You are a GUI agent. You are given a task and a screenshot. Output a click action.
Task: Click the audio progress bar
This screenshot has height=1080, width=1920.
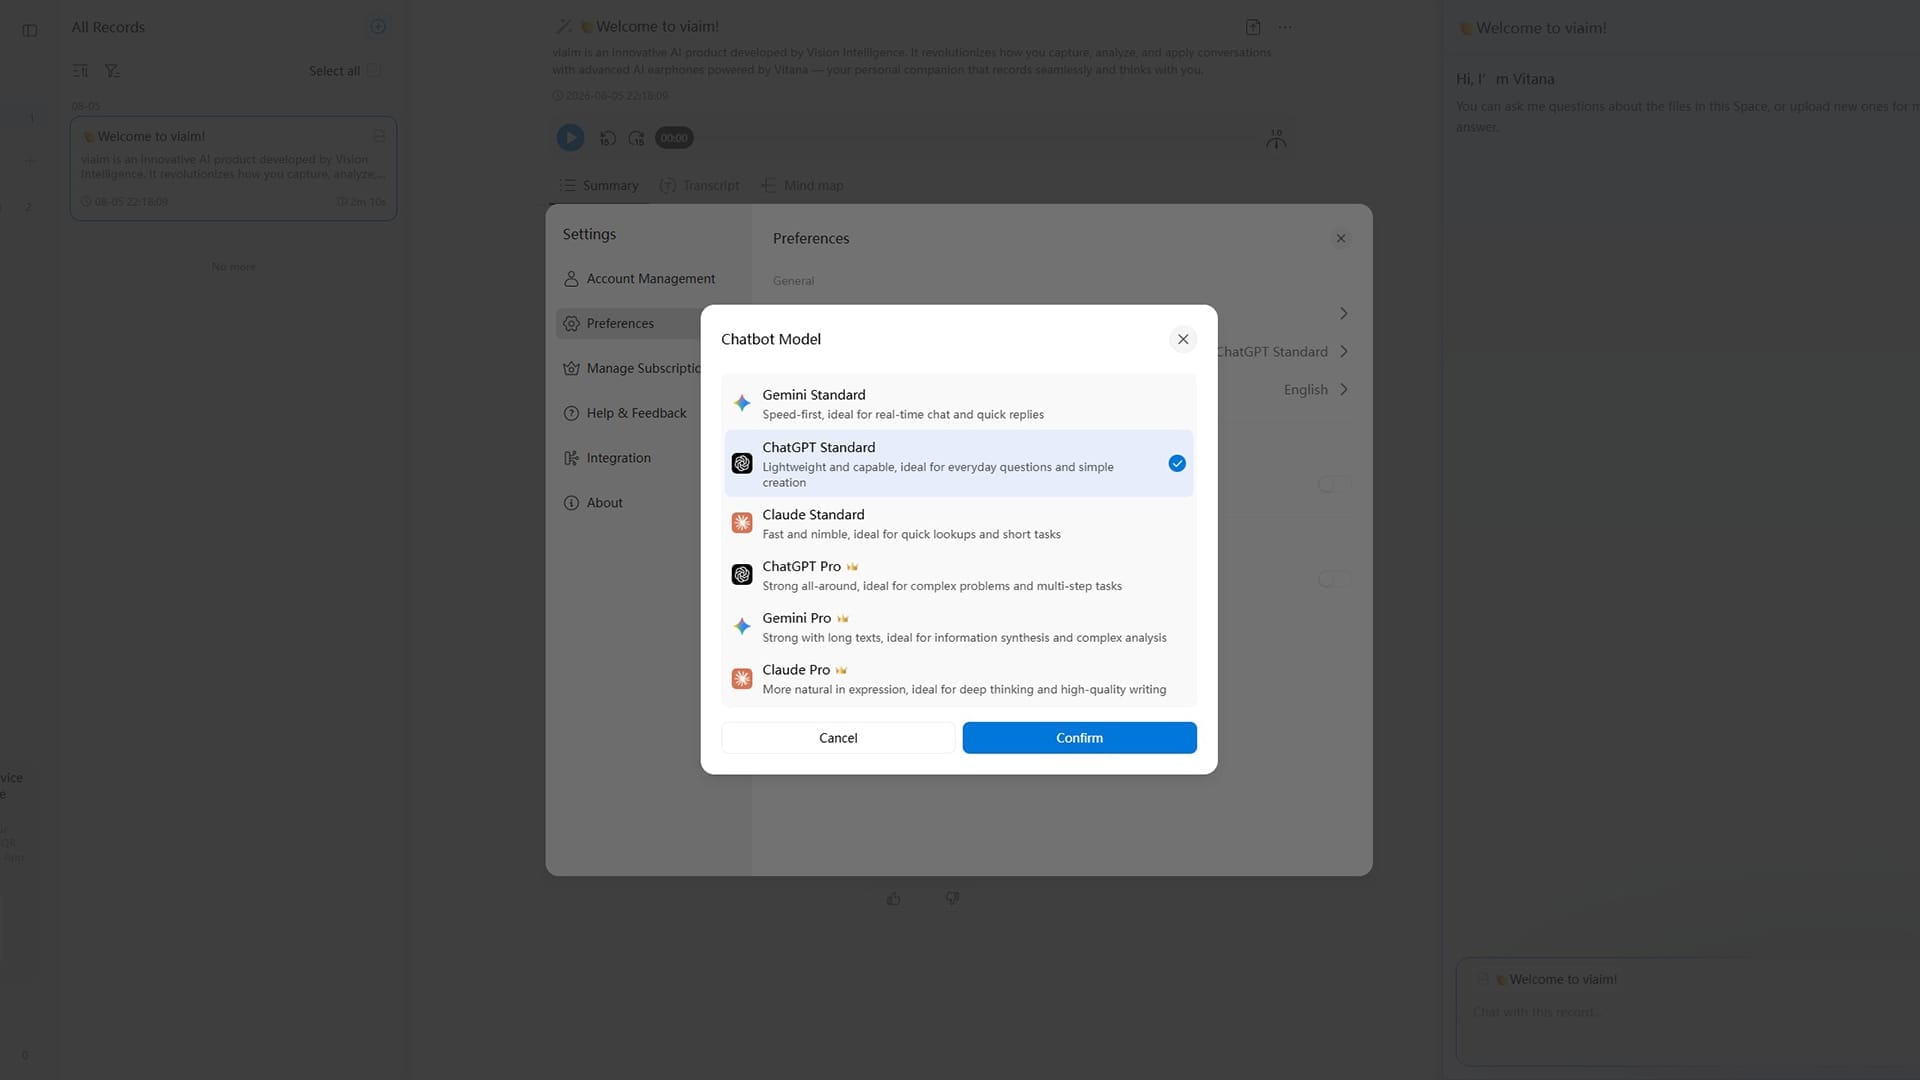pos(975,138)
